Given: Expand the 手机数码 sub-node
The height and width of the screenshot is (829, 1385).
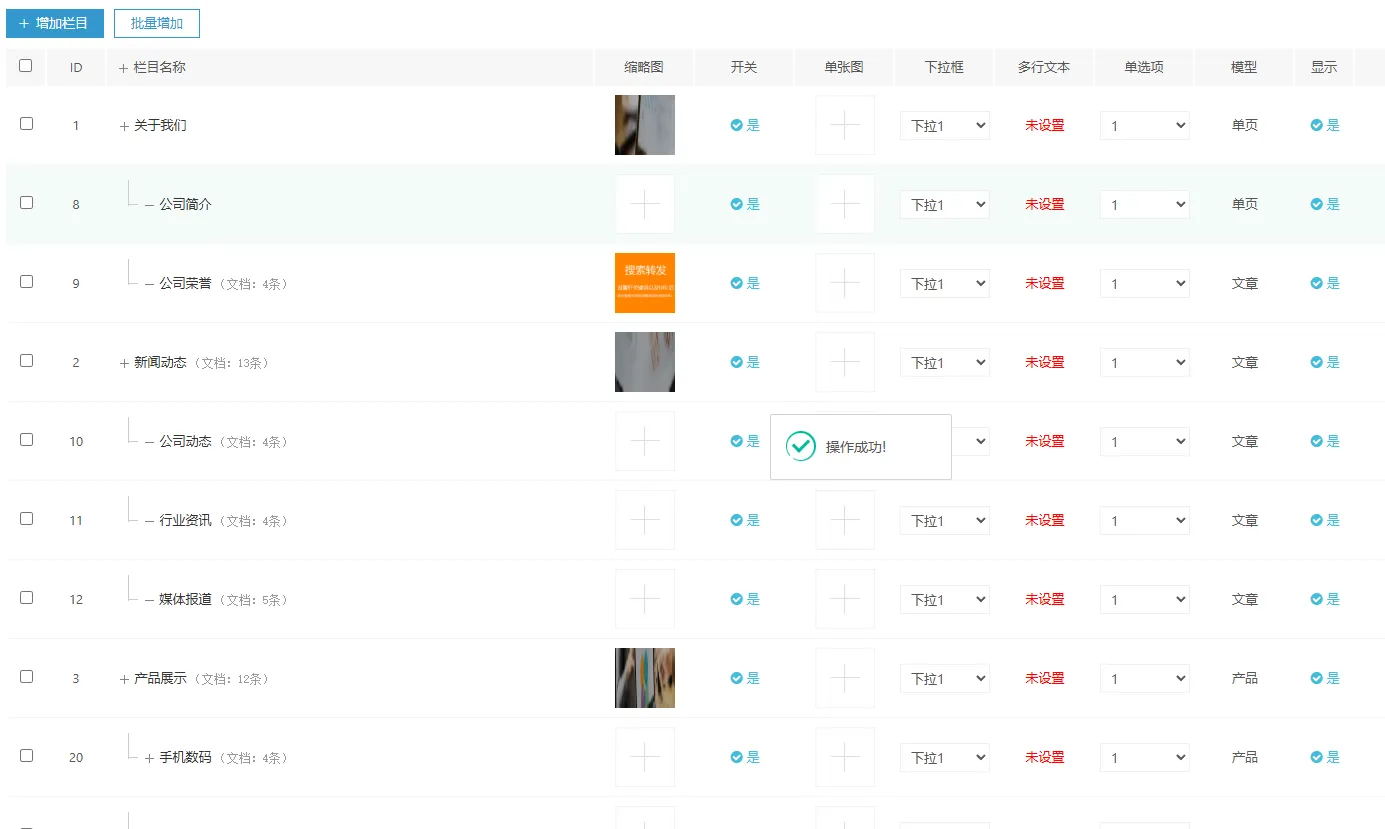Looking at the screenshot, I should (149, 758).
